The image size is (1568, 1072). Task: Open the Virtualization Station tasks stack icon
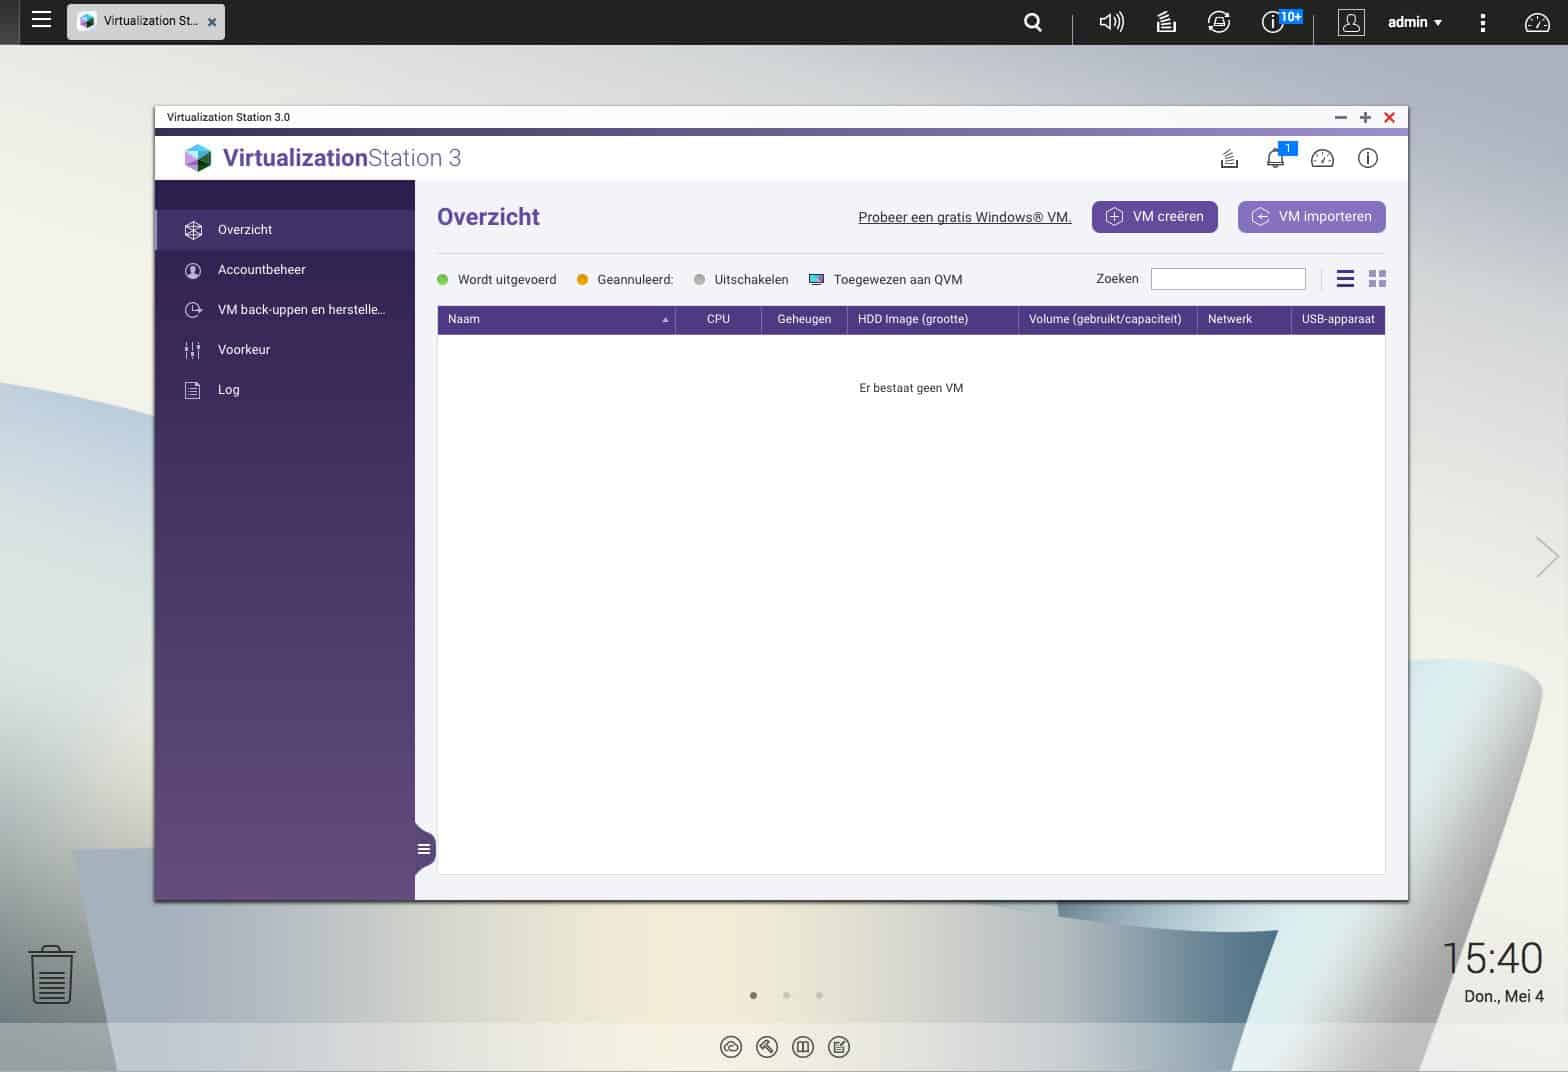[x=1229, y=158]
